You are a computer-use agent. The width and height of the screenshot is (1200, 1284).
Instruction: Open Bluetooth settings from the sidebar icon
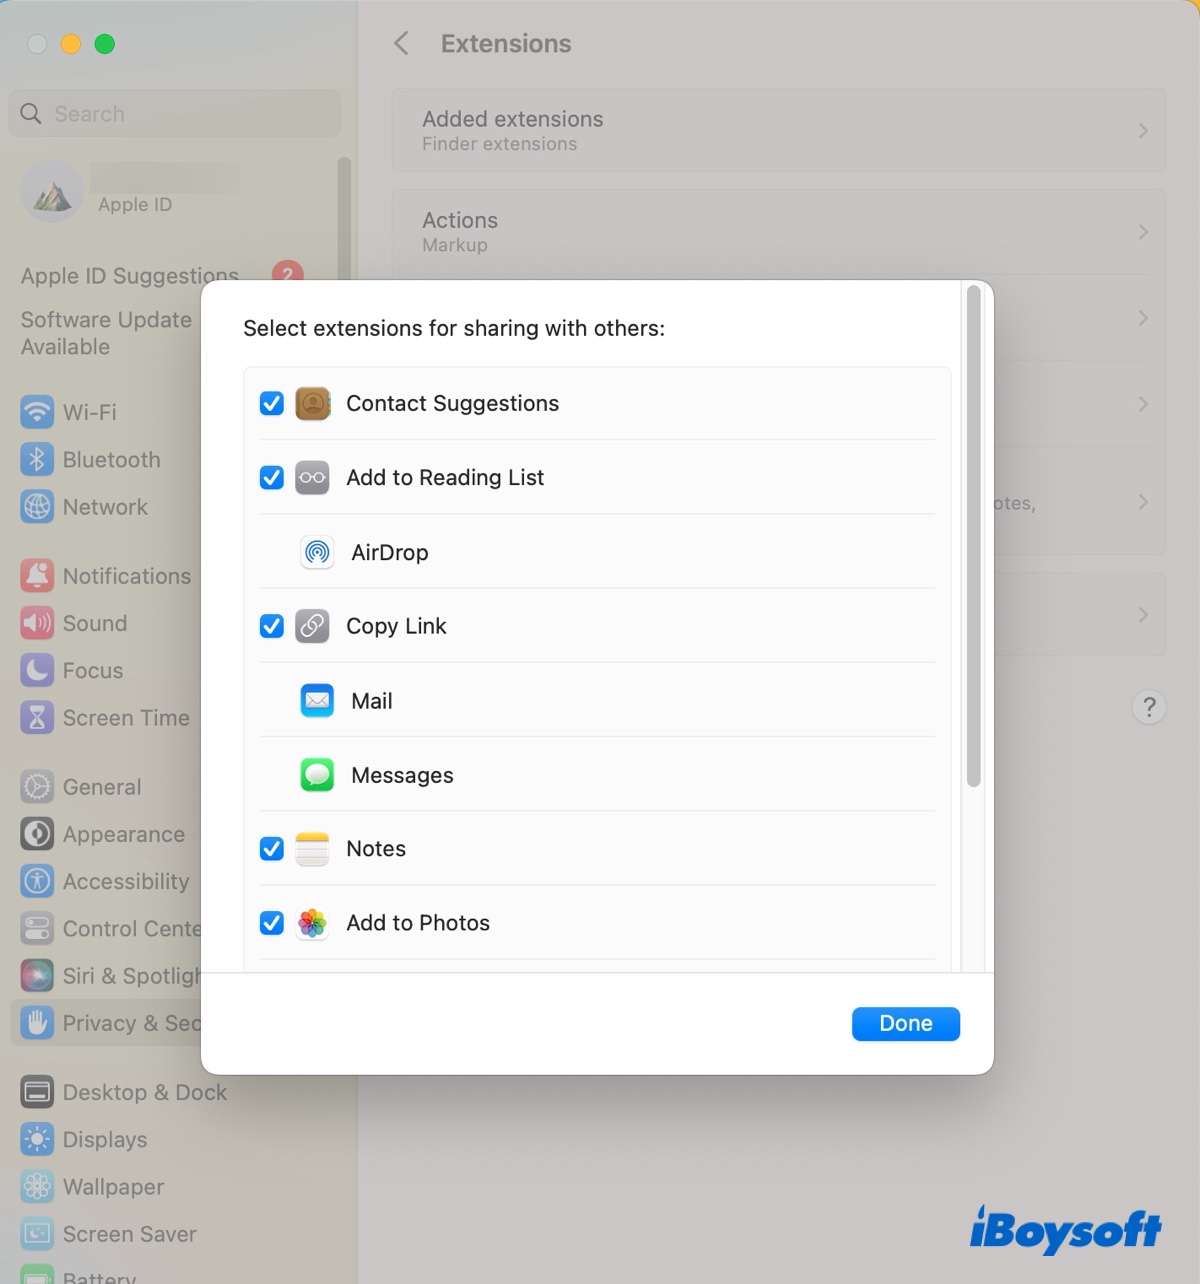36,459
